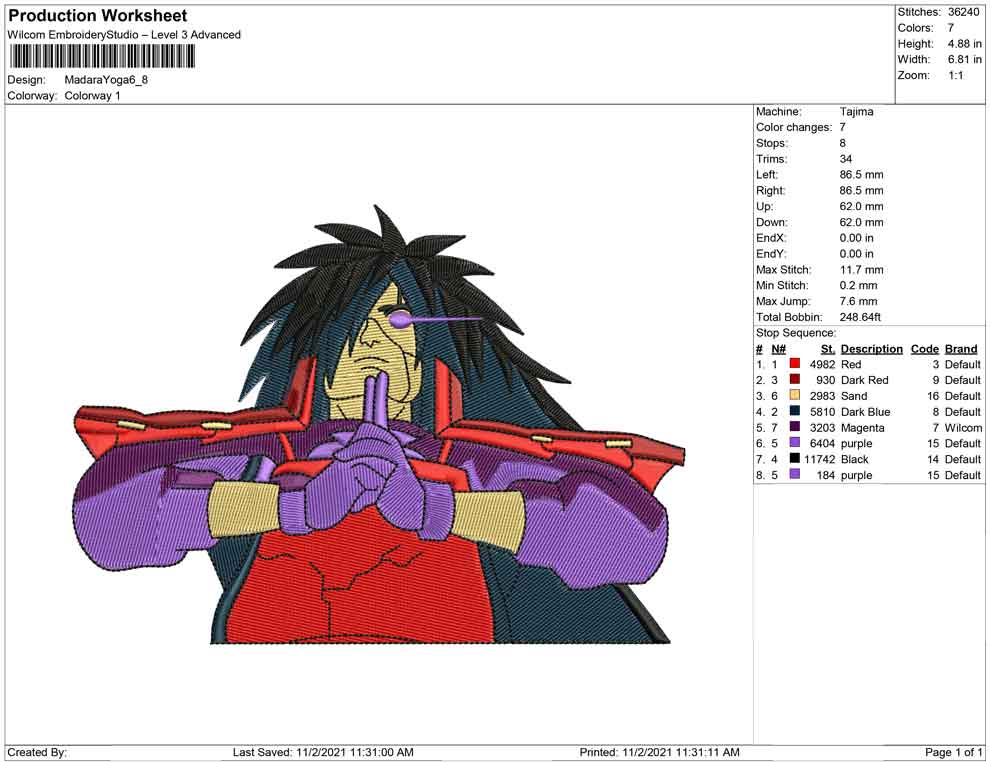Click the width value '6.81 in'
Viewport: 990px width, 762px height.
tap(964, 59)
